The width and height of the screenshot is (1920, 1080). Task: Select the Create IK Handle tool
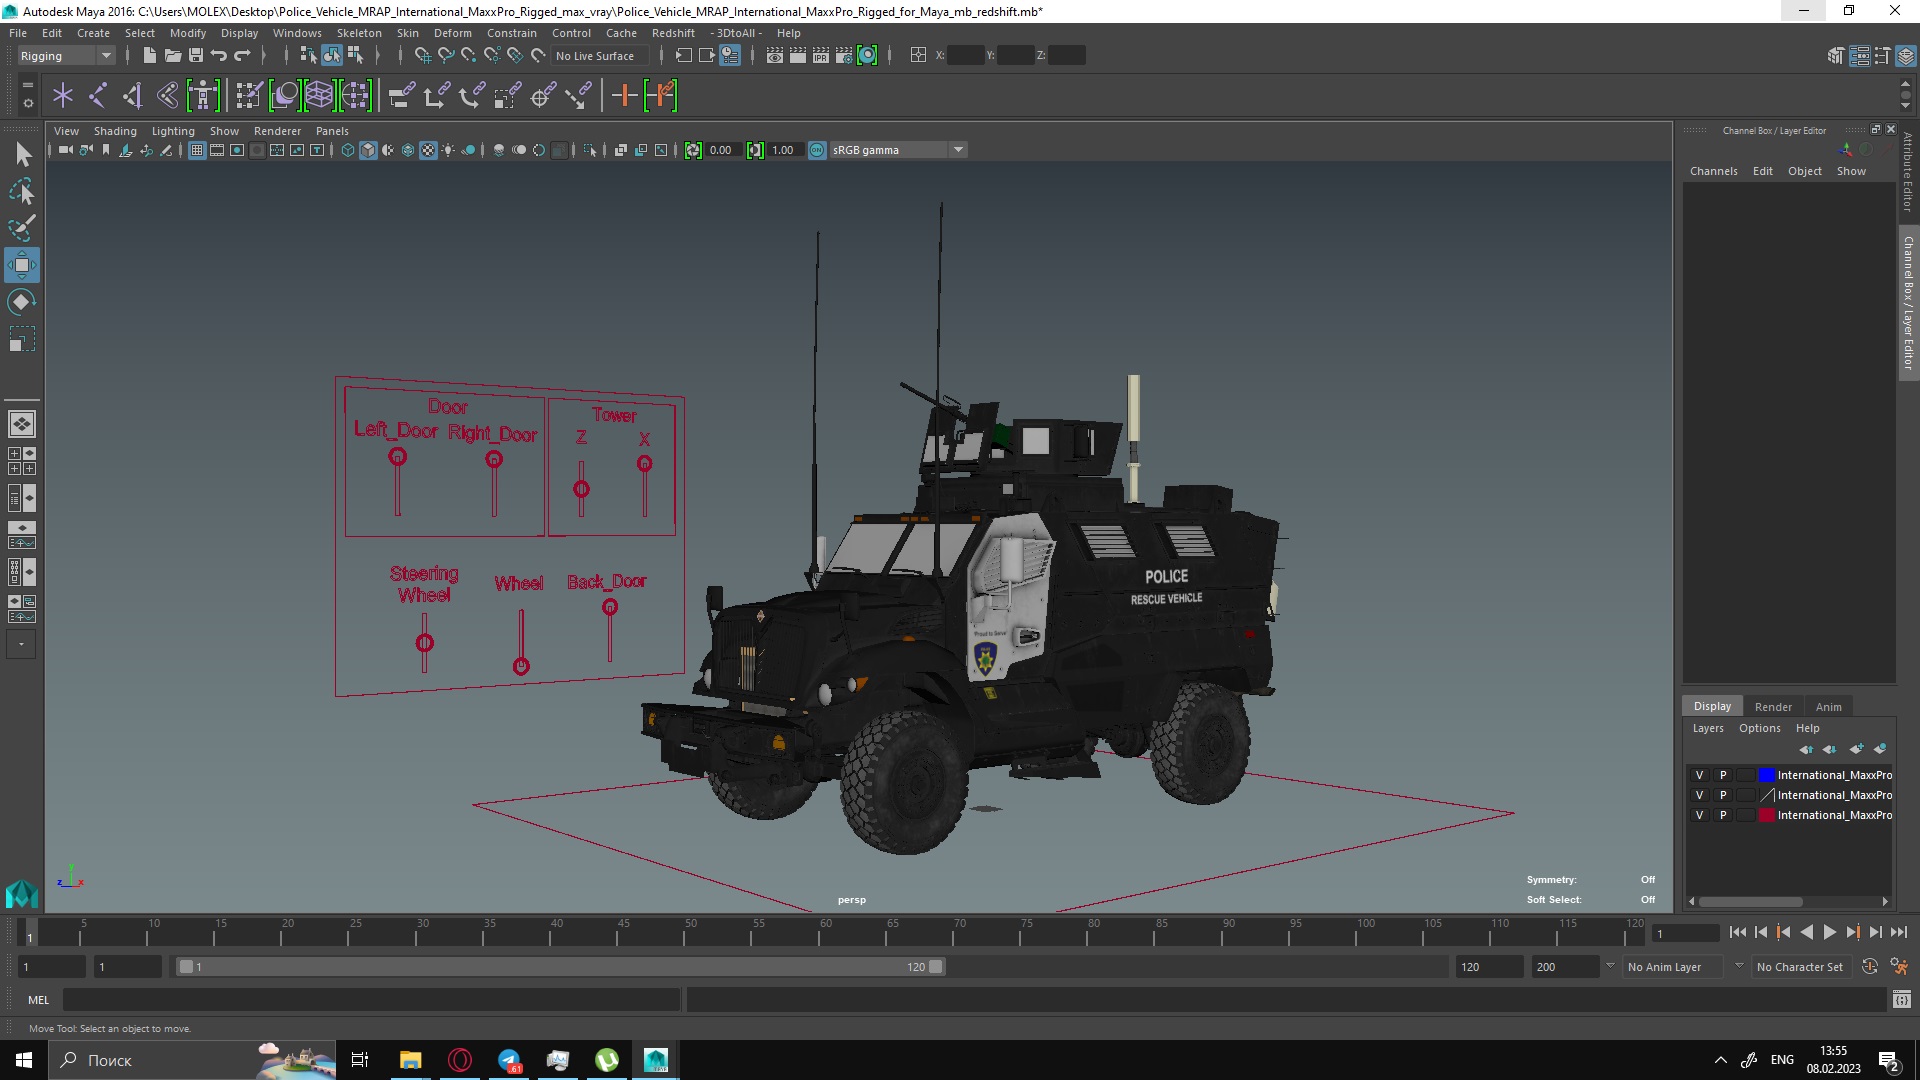coord(132,96)
